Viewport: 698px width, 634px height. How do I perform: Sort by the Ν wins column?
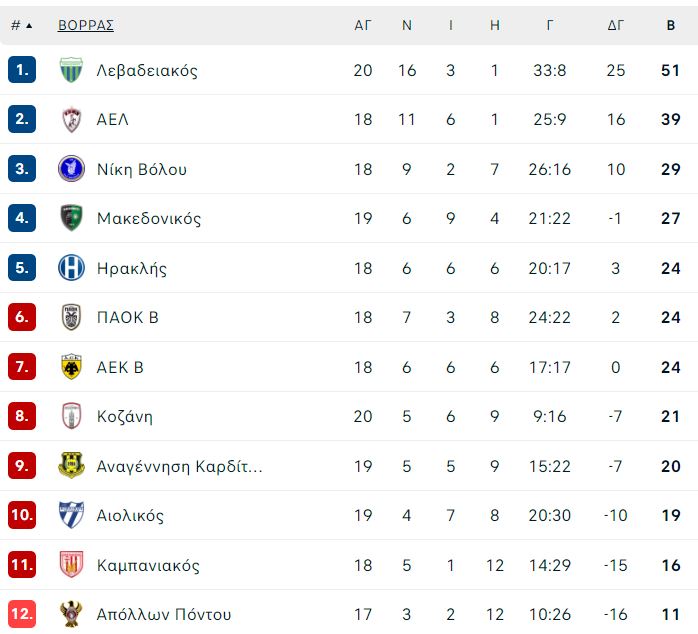pos(406,25)
